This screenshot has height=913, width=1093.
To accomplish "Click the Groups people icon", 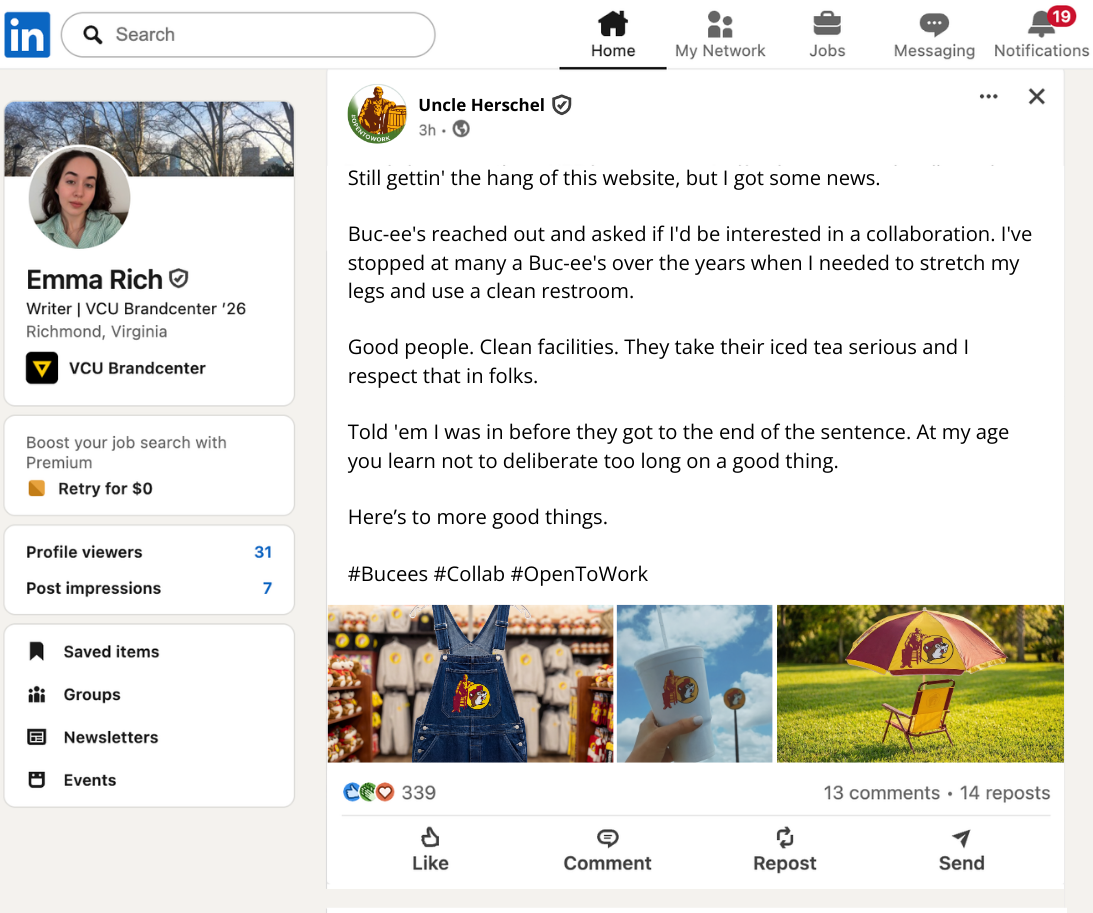I will point(37,694).
